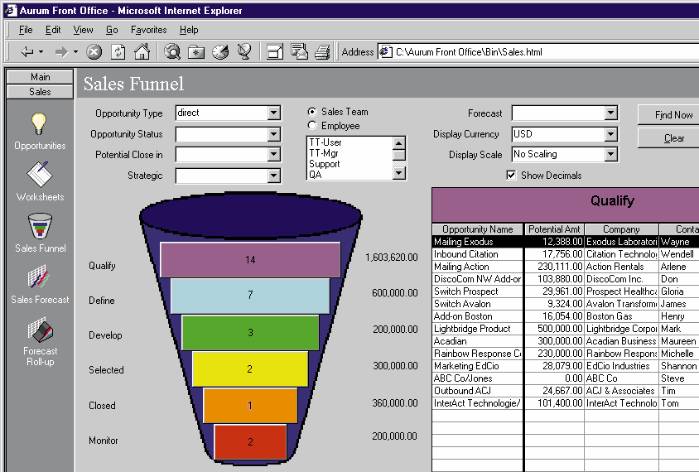Open Opportunities lightbulb icon in sidebar
This screenshot has height=472, width=699.
pos(39,123)
